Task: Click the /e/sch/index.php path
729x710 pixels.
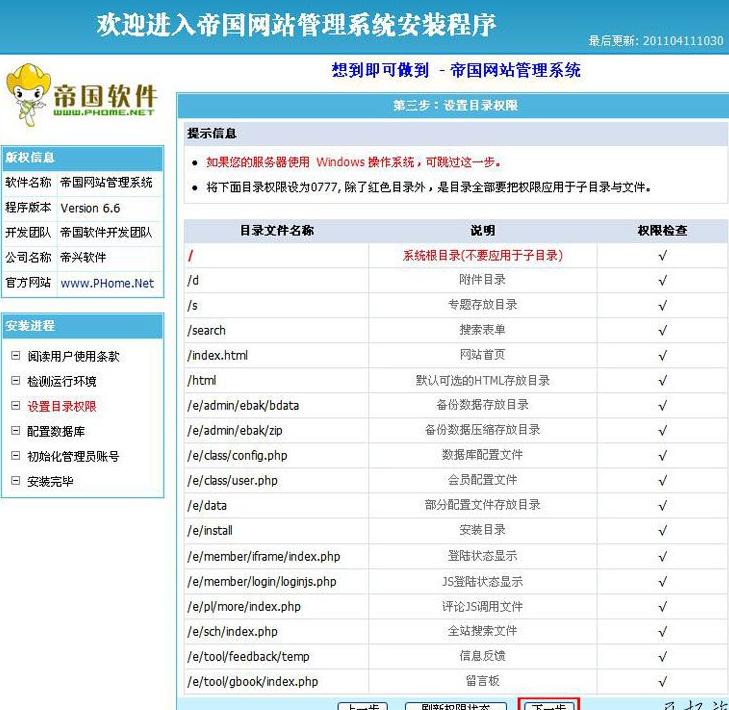Action: pos(232,632)
